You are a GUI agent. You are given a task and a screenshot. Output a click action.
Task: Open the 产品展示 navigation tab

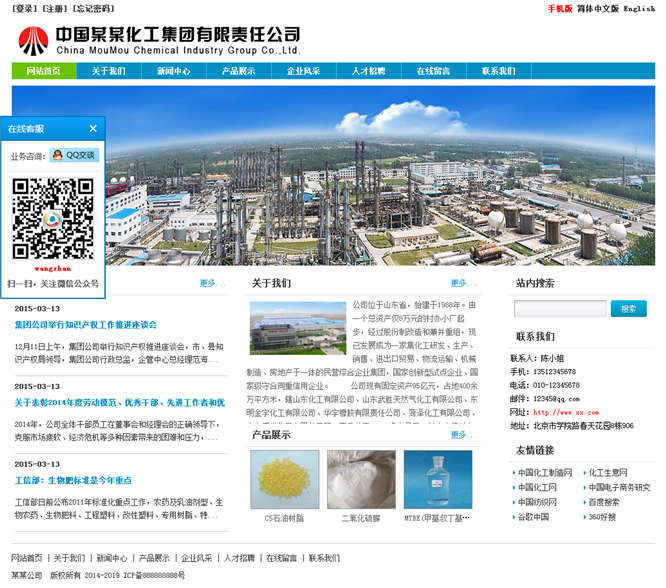click(238, 72)
